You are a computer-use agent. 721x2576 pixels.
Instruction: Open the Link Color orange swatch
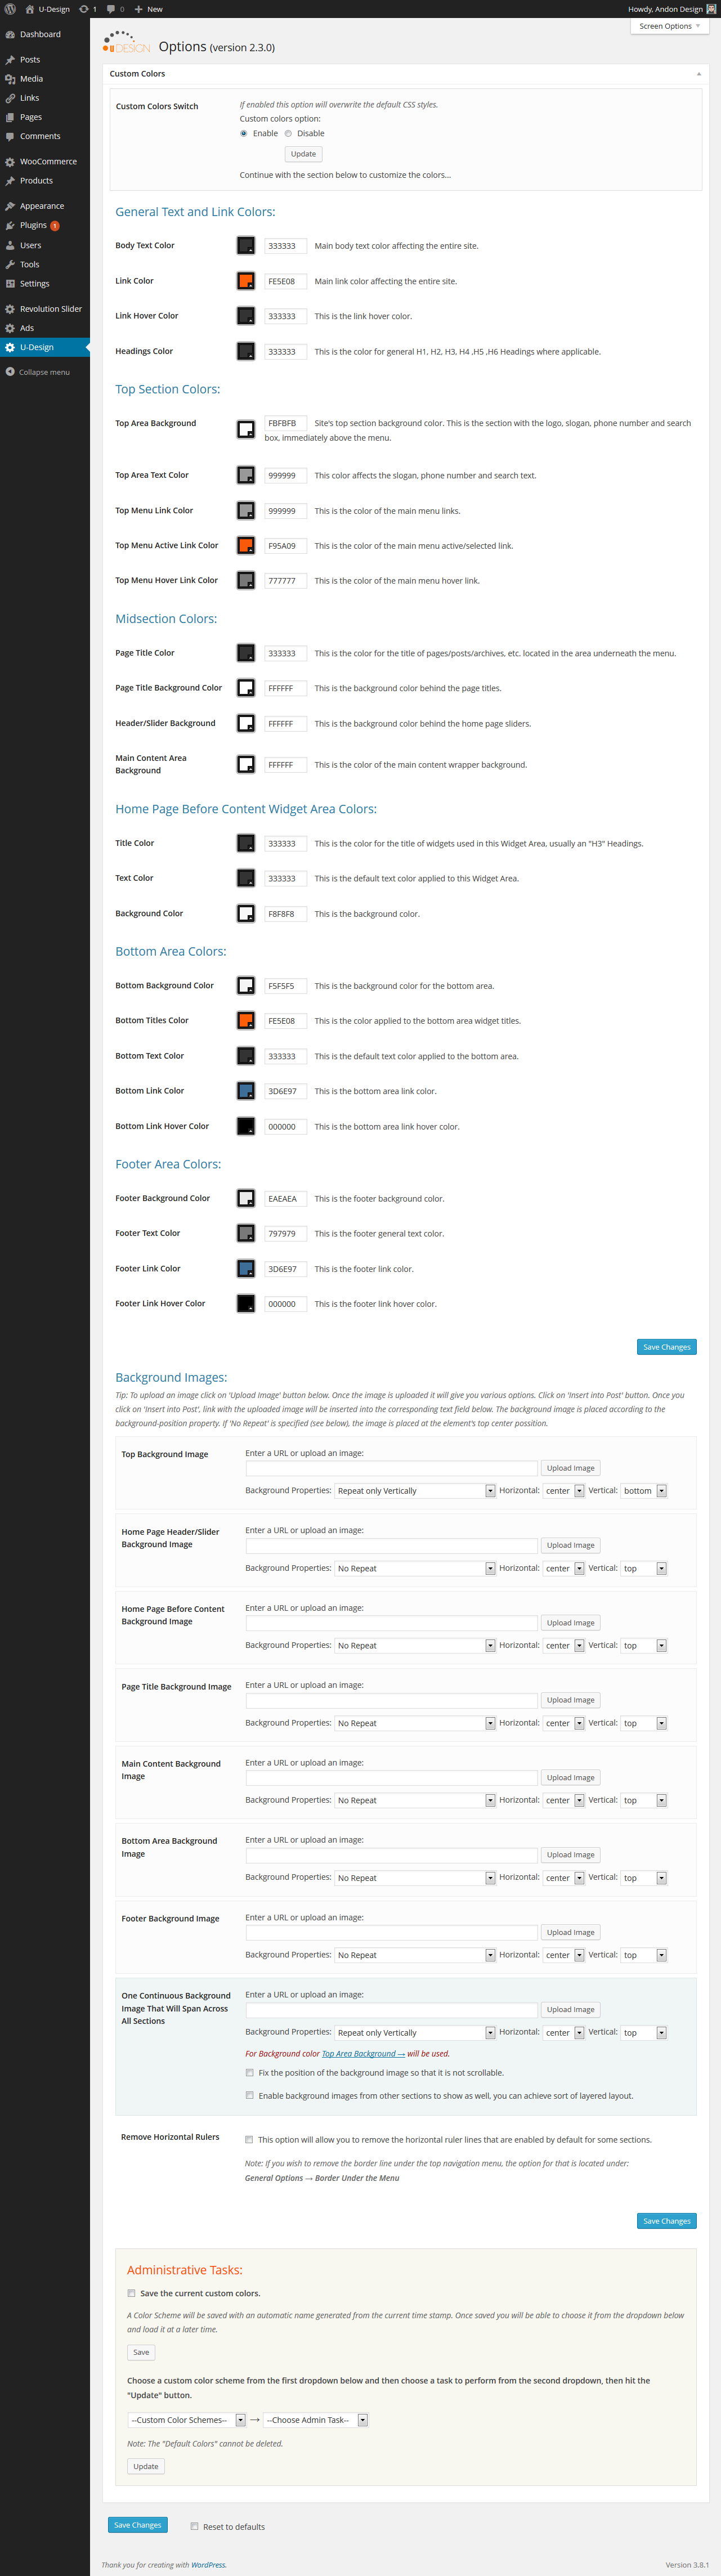click(245, 281)
